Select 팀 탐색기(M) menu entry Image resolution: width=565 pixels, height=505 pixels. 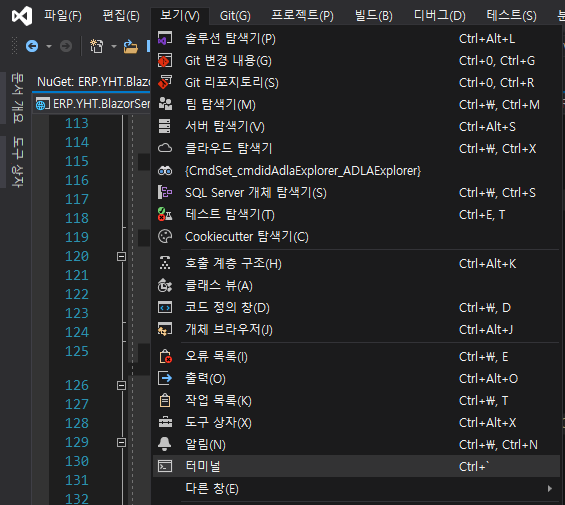(x=357, y=105)
